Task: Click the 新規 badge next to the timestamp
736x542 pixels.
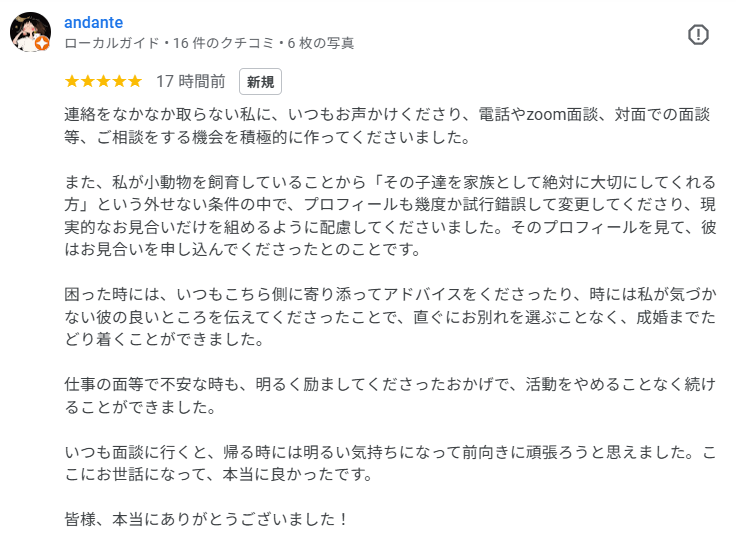Action: [x=261, y=82]
